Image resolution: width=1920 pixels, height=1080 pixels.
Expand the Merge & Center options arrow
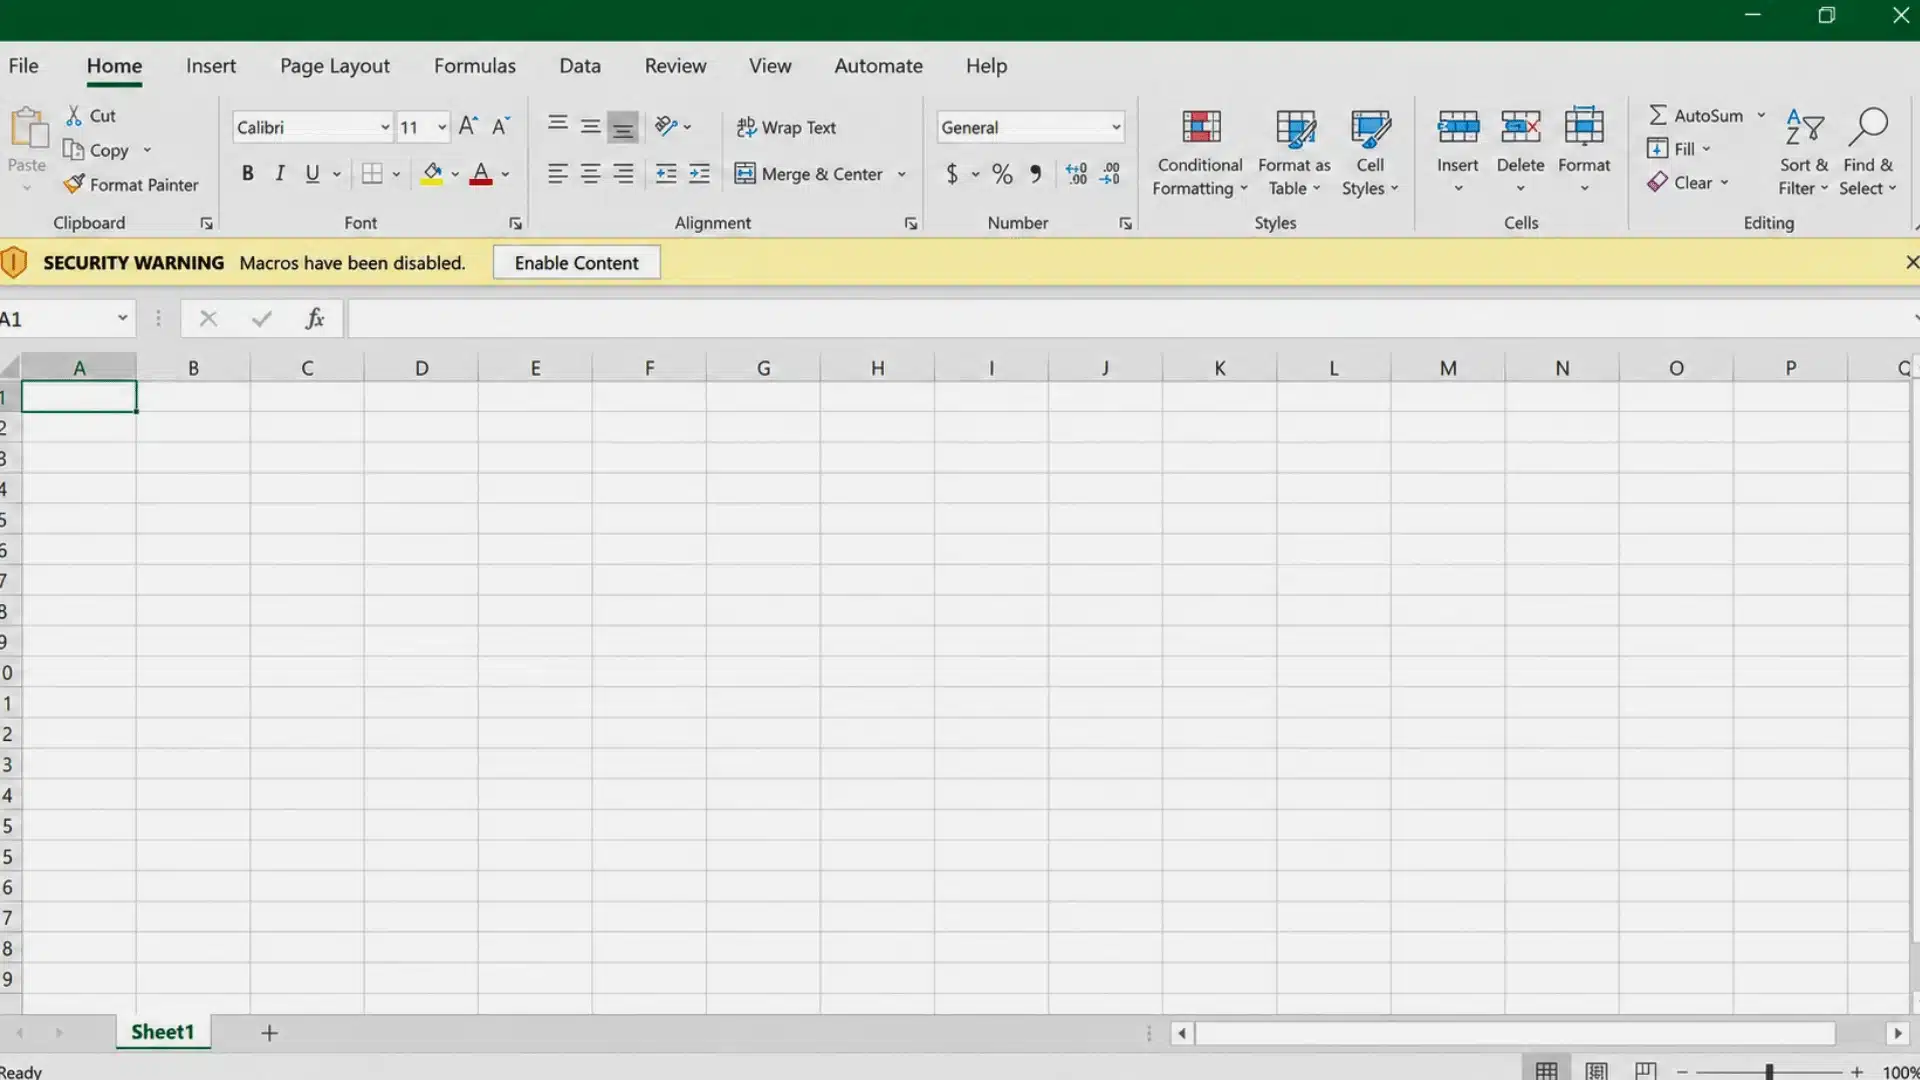coord(902,174)
